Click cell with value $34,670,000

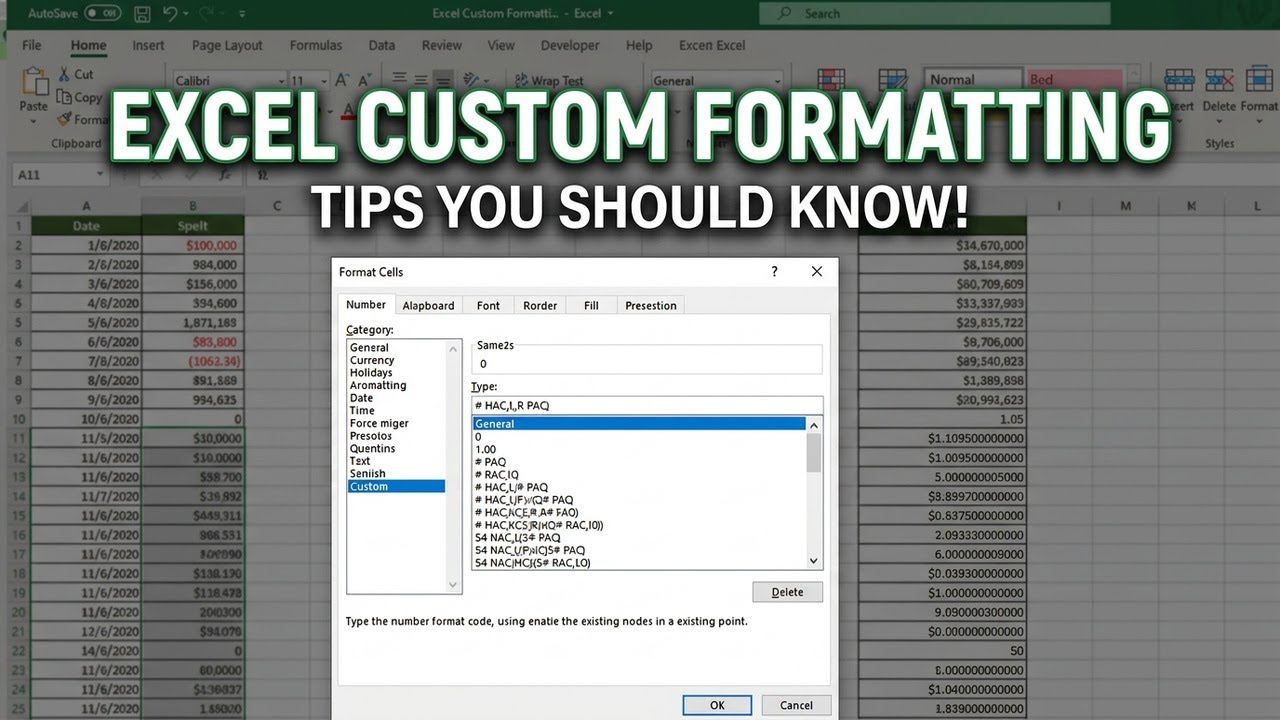[x=942, y=245]
